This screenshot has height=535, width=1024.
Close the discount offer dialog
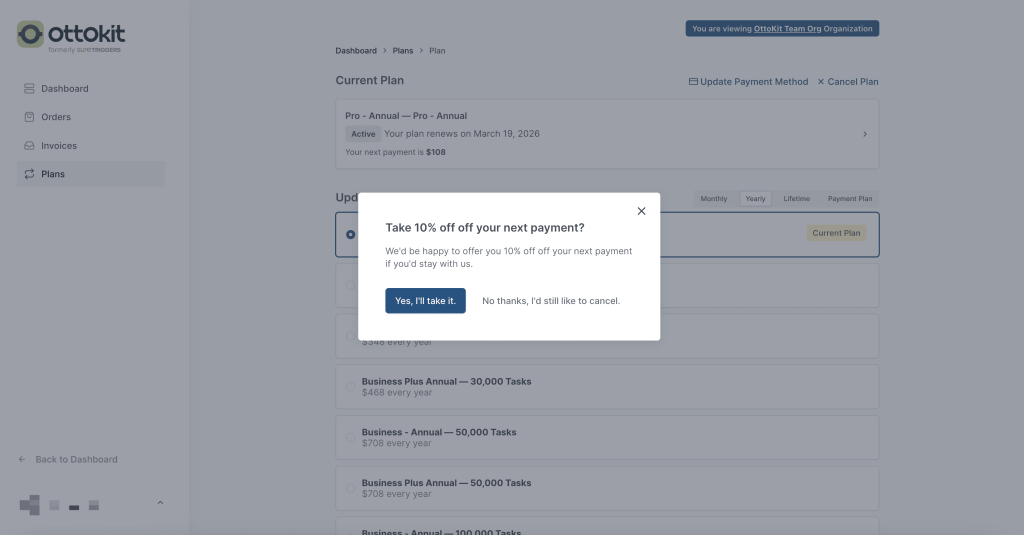pyautogui.click(x=641, y=211)
